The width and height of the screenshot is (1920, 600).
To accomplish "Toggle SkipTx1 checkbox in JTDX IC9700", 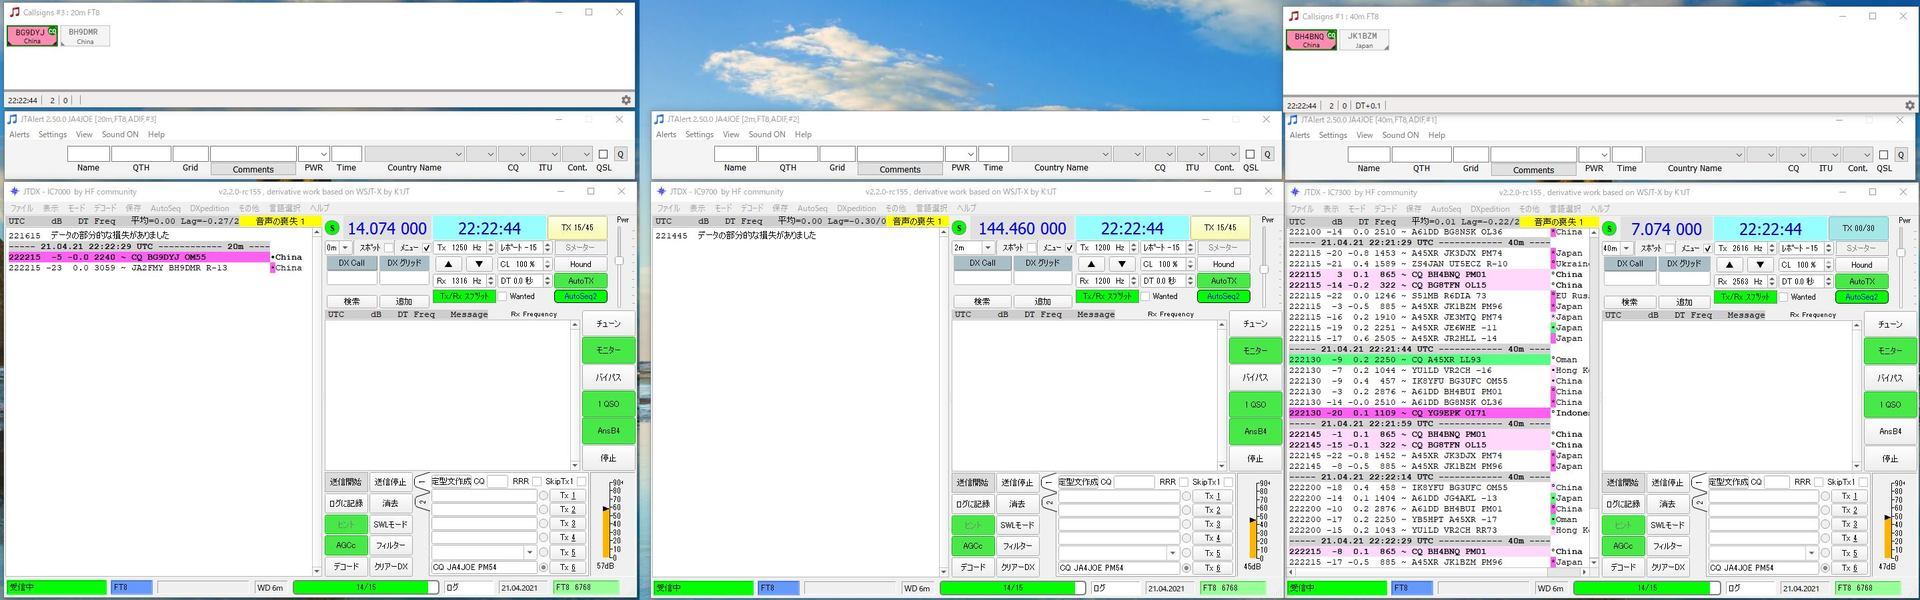I will tap(1227, 481).
